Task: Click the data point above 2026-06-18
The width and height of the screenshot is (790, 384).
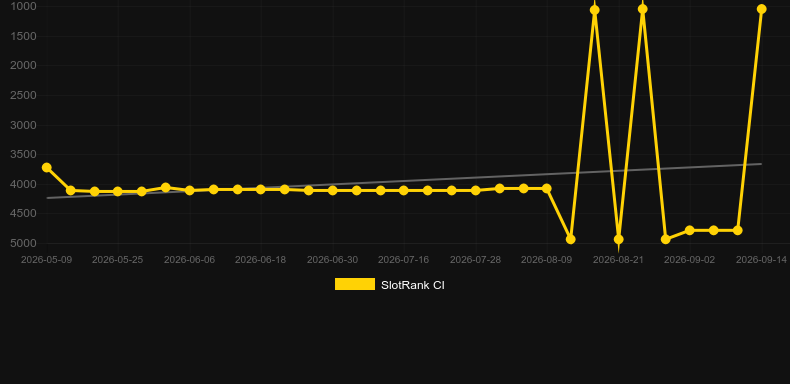Action: pos(260,189)
